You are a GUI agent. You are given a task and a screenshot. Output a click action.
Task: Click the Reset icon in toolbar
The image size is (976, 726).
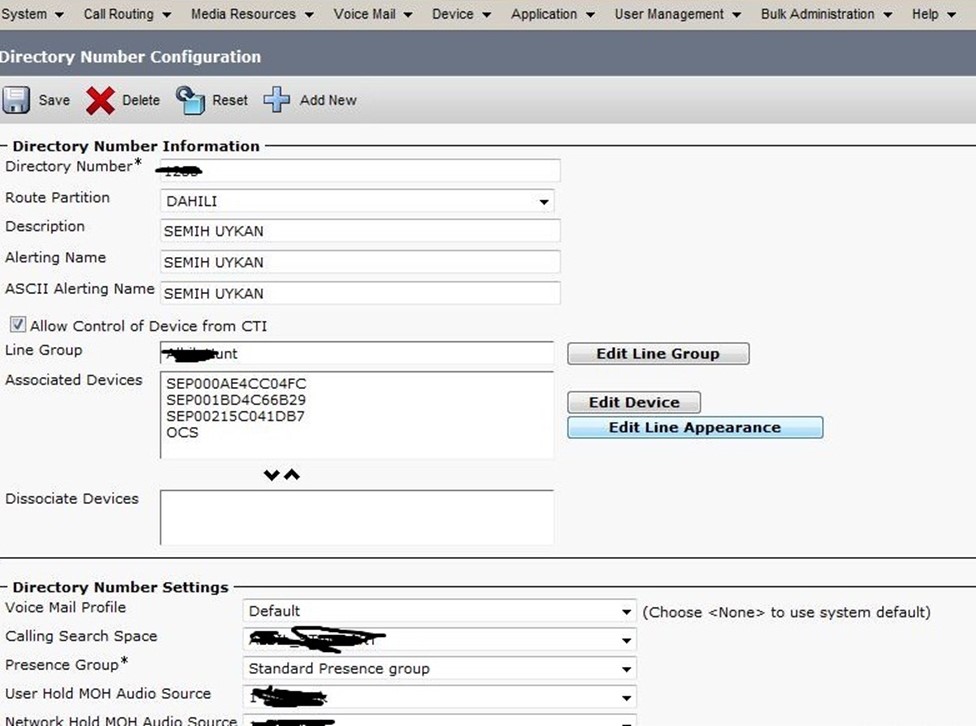coord(190,99)
